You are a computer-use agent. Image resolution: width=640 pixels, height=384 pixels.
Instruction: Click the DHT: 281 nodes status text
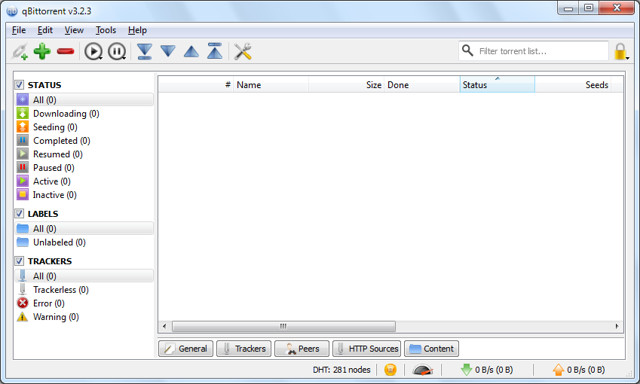(342, 370)
